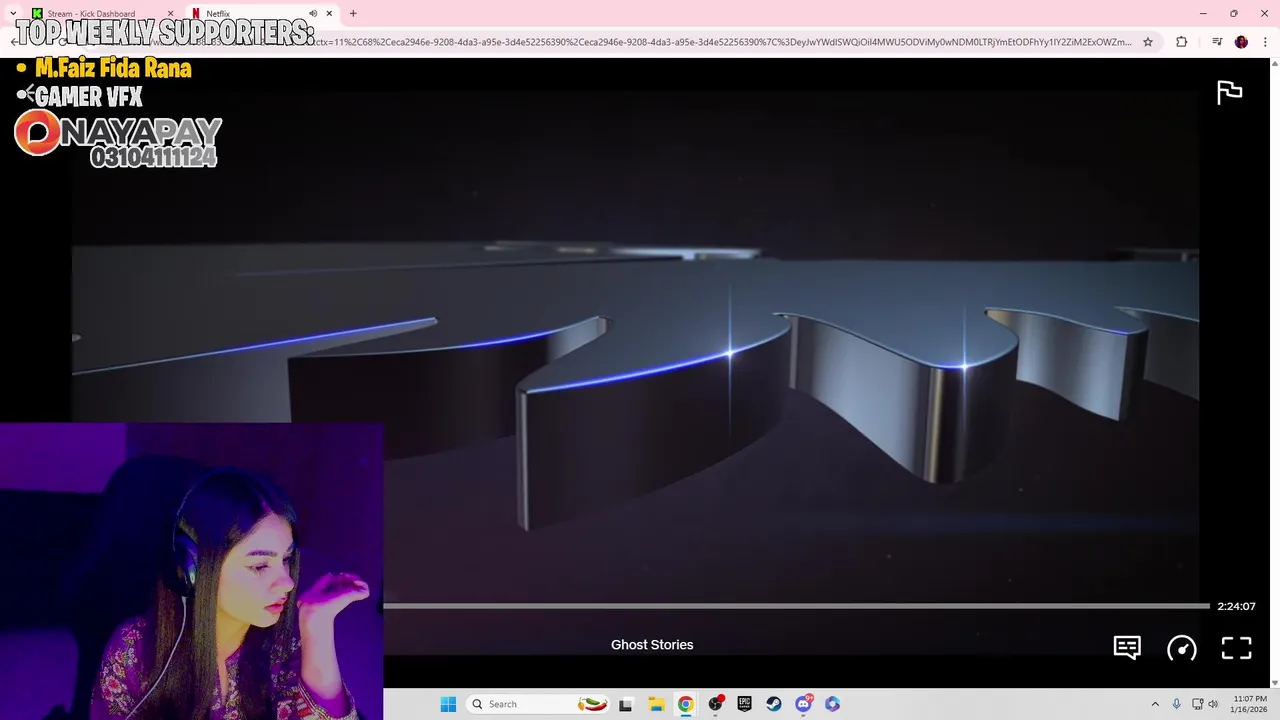
Task: Open OBS Studio from the taskbar
Action: [x=715, y=704]
